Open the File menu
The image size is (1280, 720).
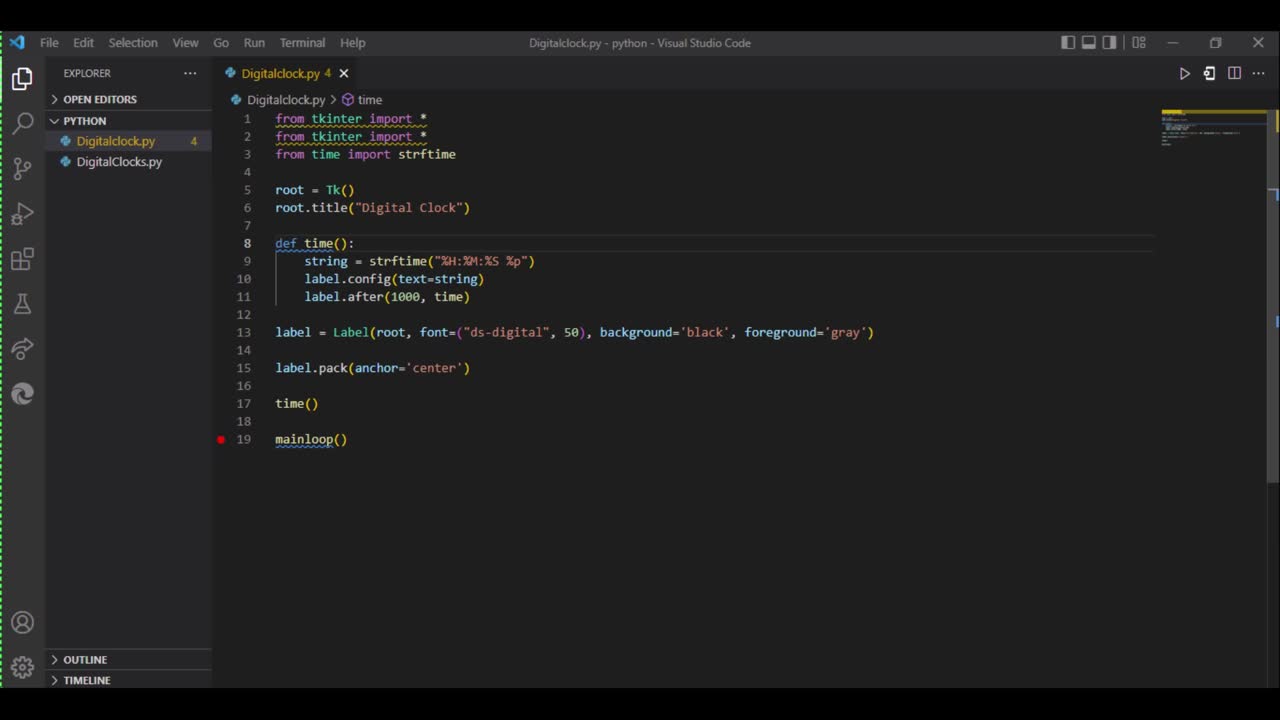(49, 42)
